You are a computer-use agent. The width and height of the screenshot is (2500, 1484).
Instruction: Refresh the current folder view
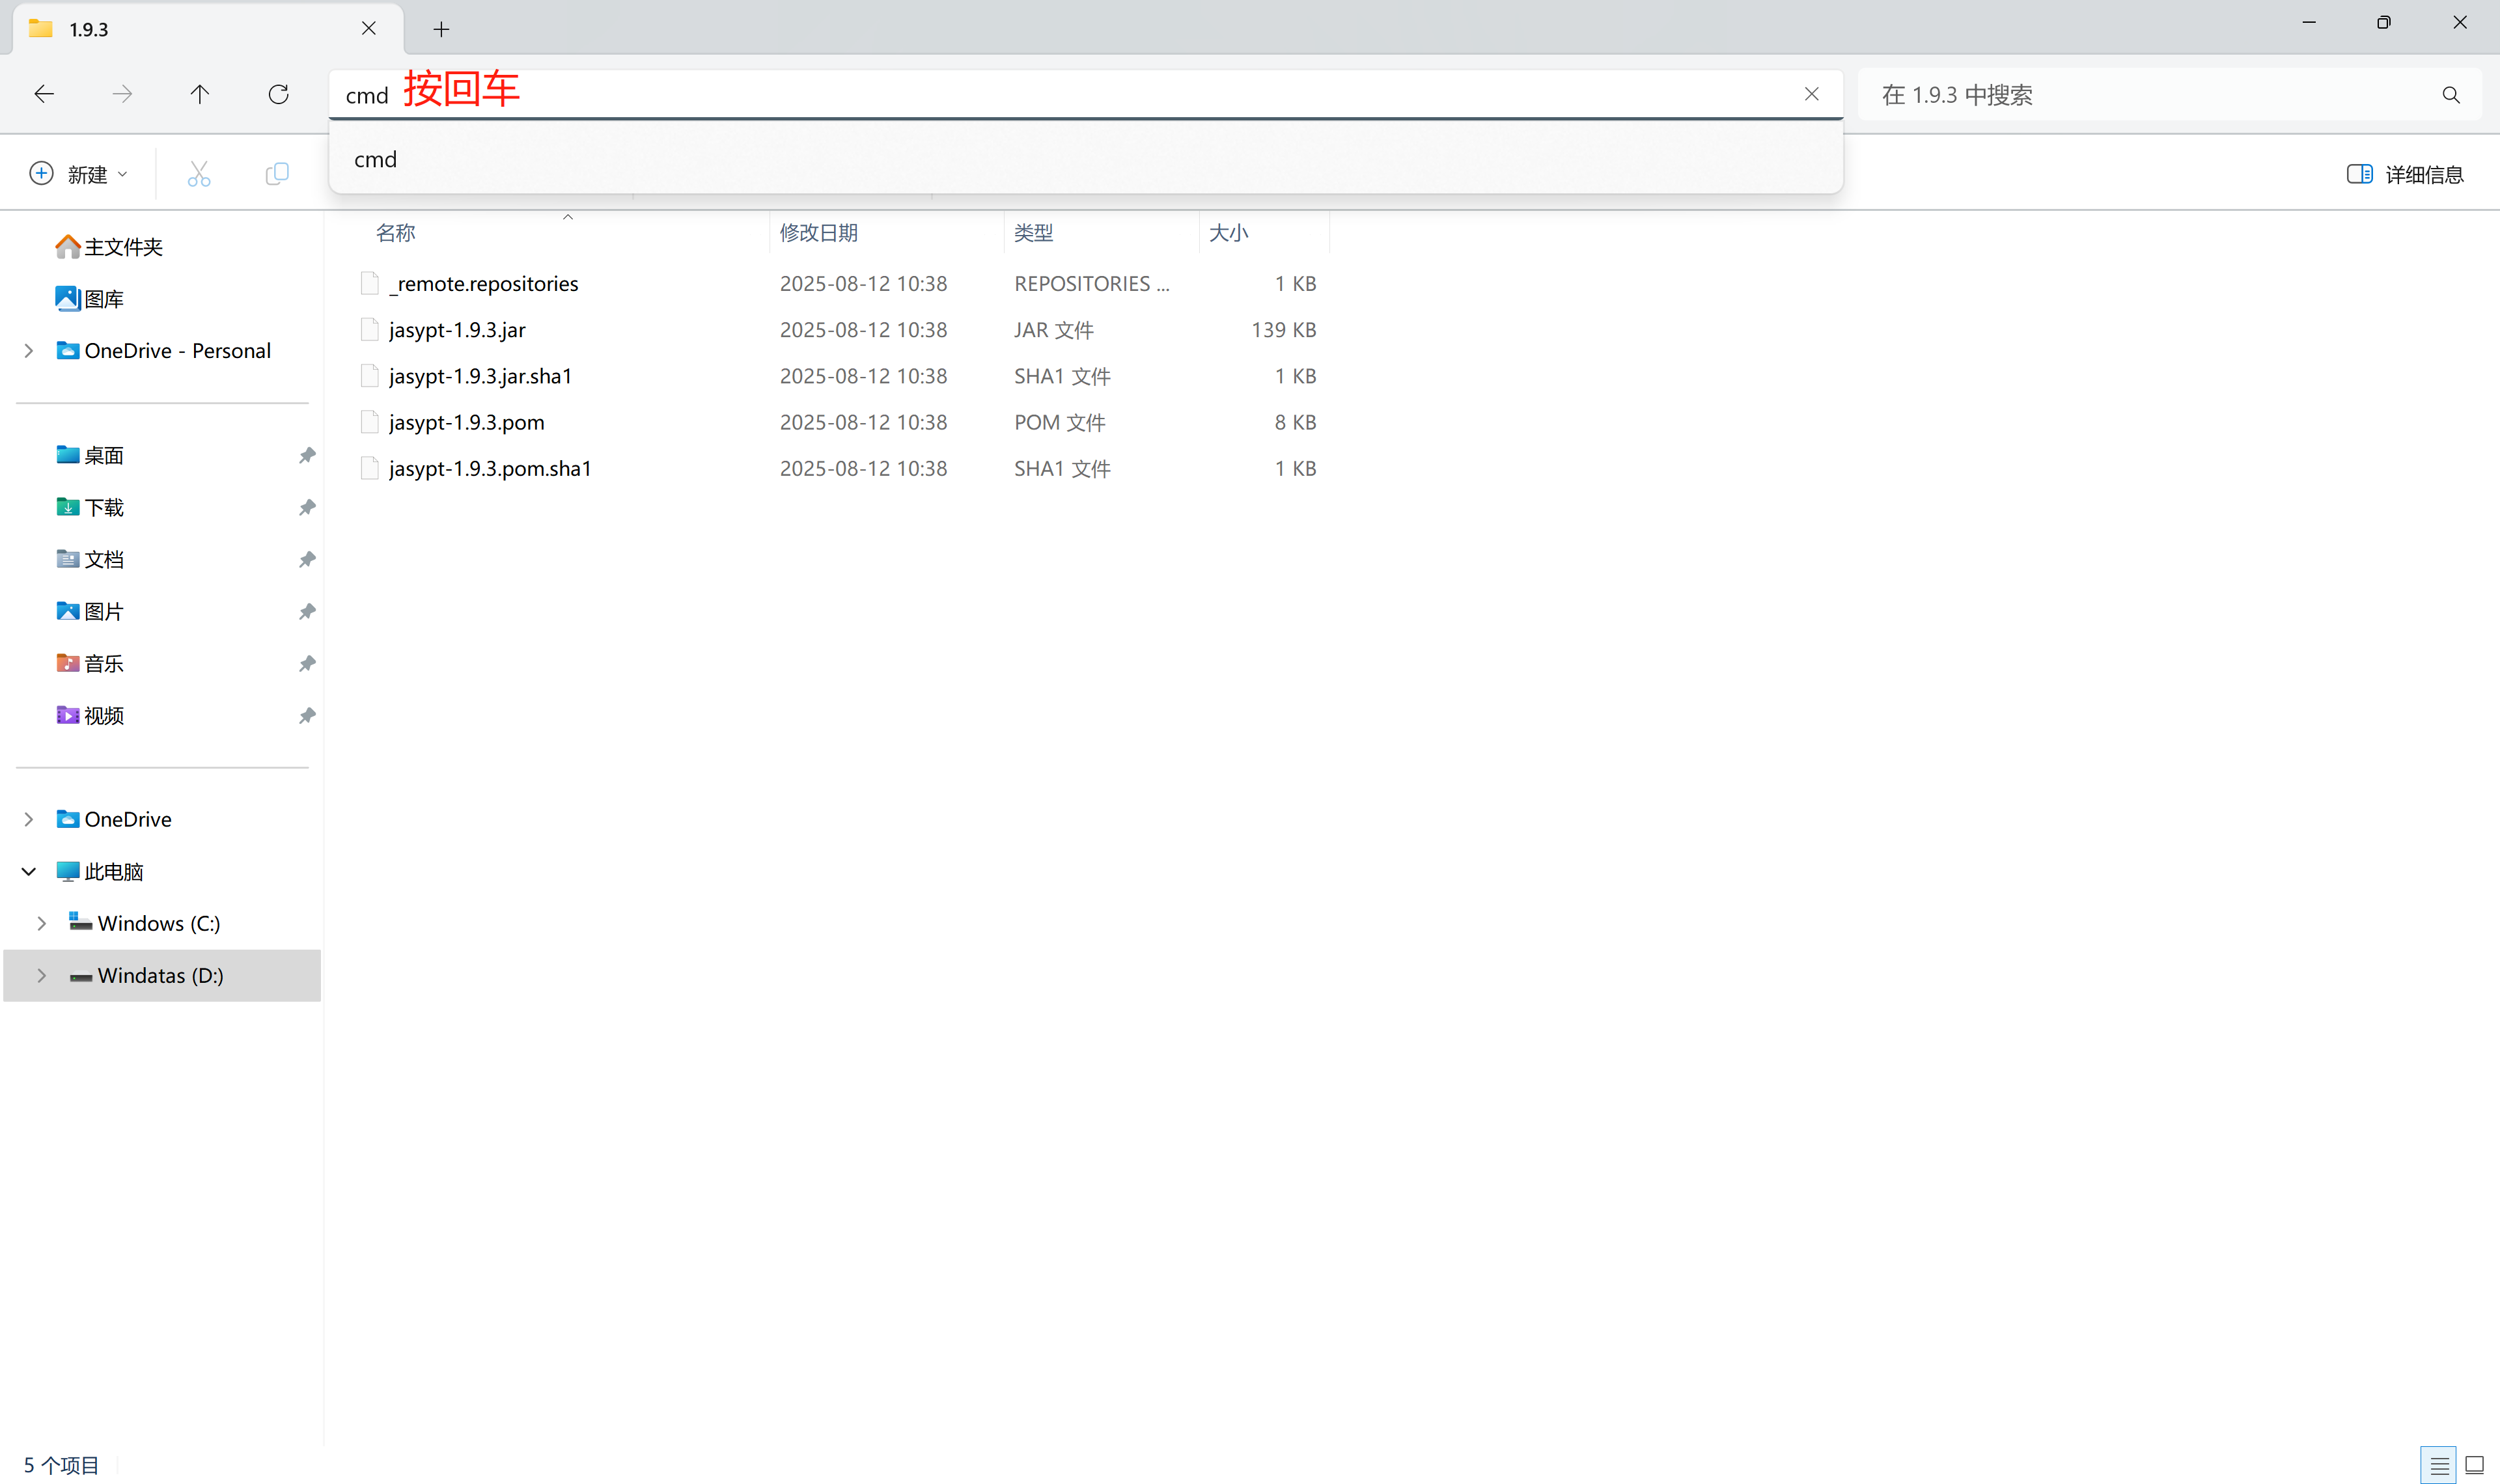[x=279, y=94]
